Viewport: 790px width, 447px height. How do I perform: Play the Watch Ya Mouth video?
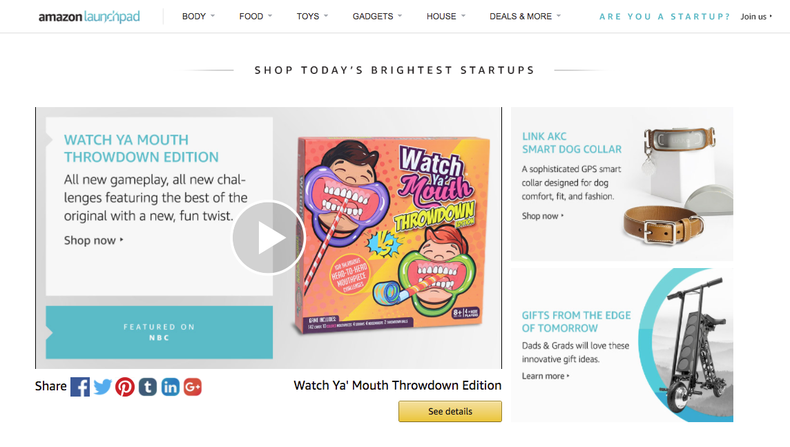268,238
